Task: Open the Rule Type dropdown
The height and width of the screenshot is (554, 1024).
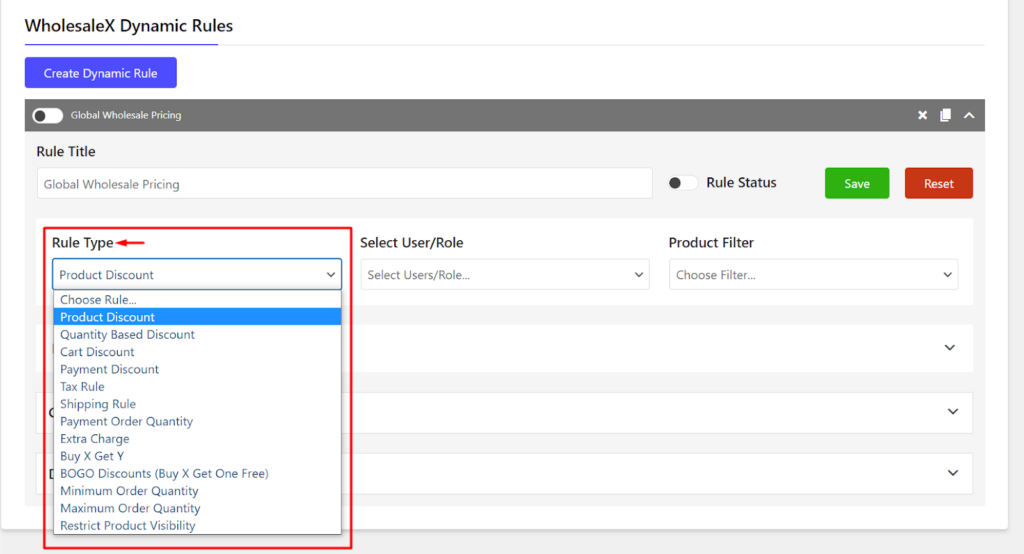Action: coord(197,275)
